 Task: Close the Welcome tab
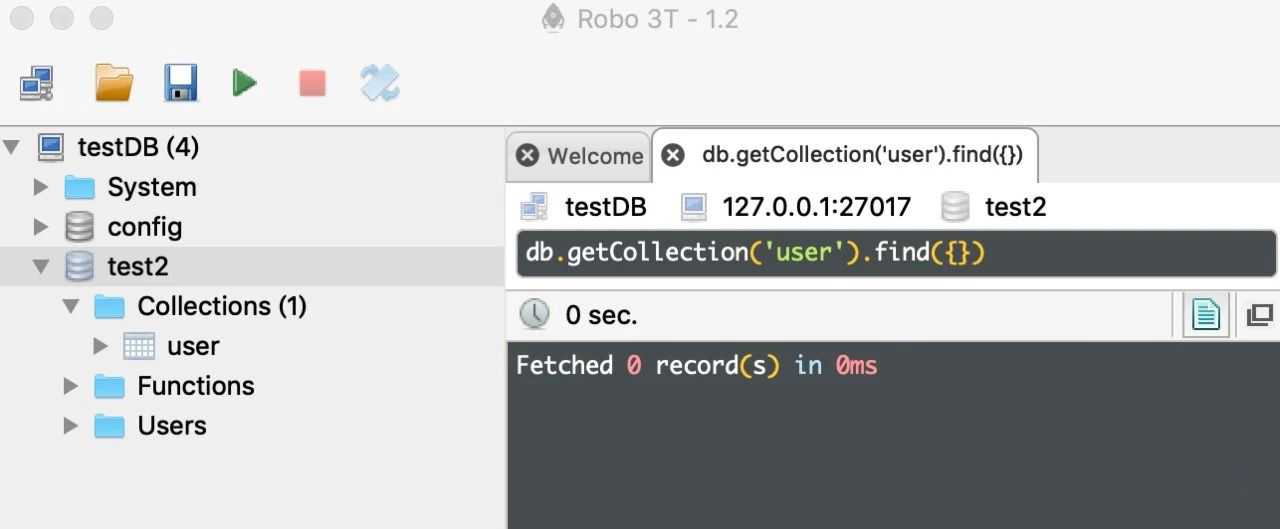527,155
